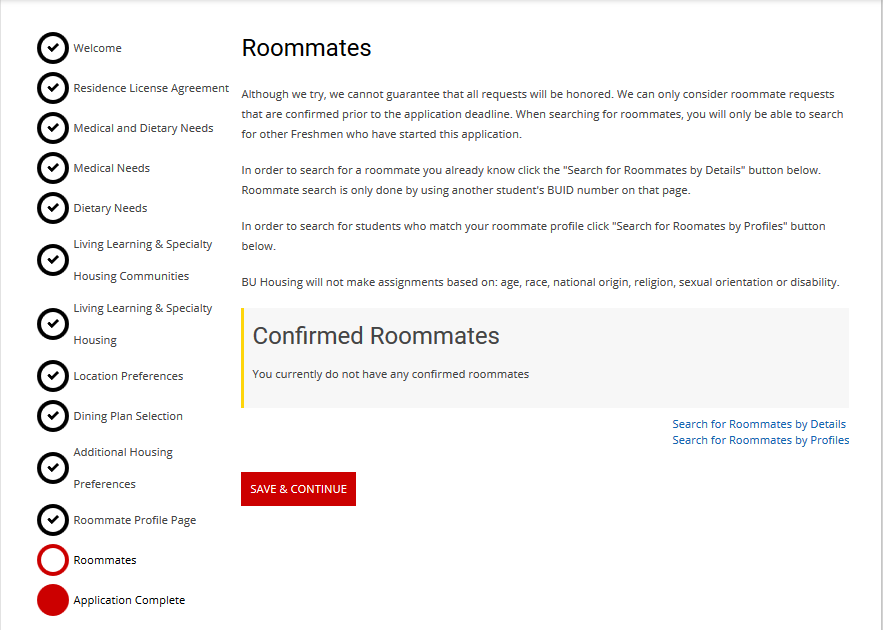The height and width of the screenshot is (630, 883).
Task: Click the empty red Roommates step circle
Action: (x=53, y=560)
